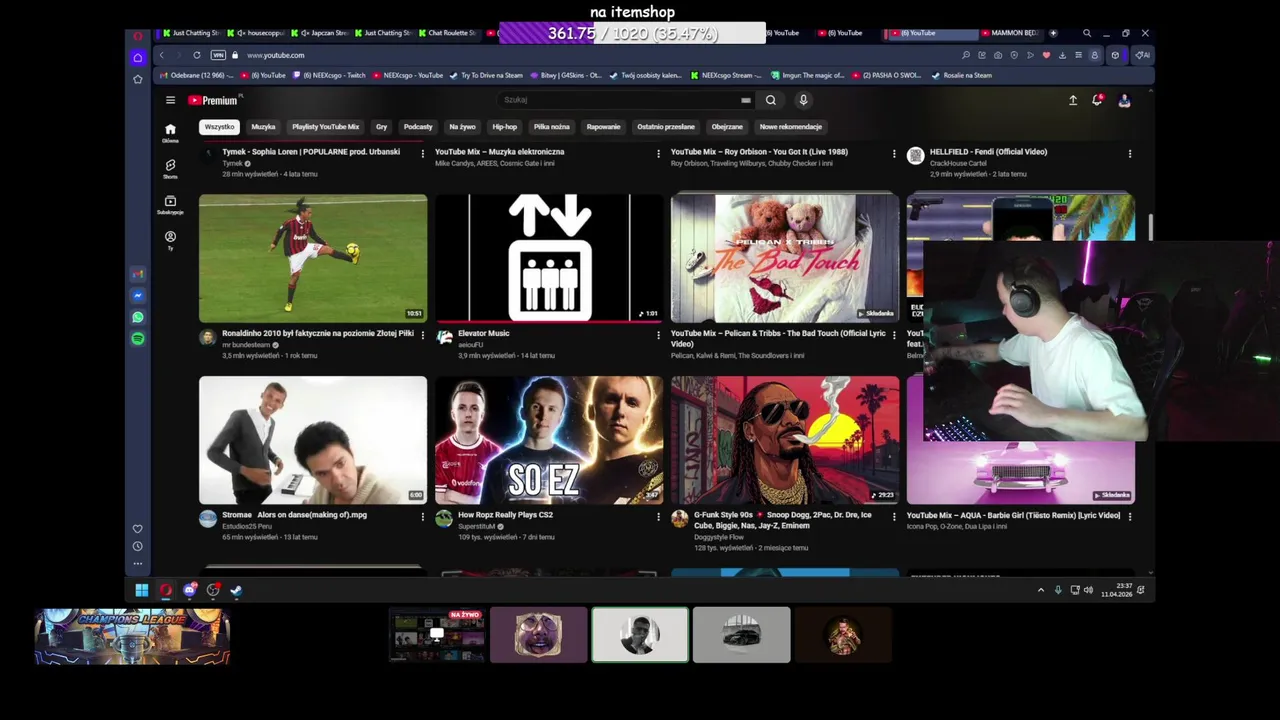Open the Try To Drive na Steam bookmark
The image size is (1280, 720).
pyautogui.click(x=487, y=75)
